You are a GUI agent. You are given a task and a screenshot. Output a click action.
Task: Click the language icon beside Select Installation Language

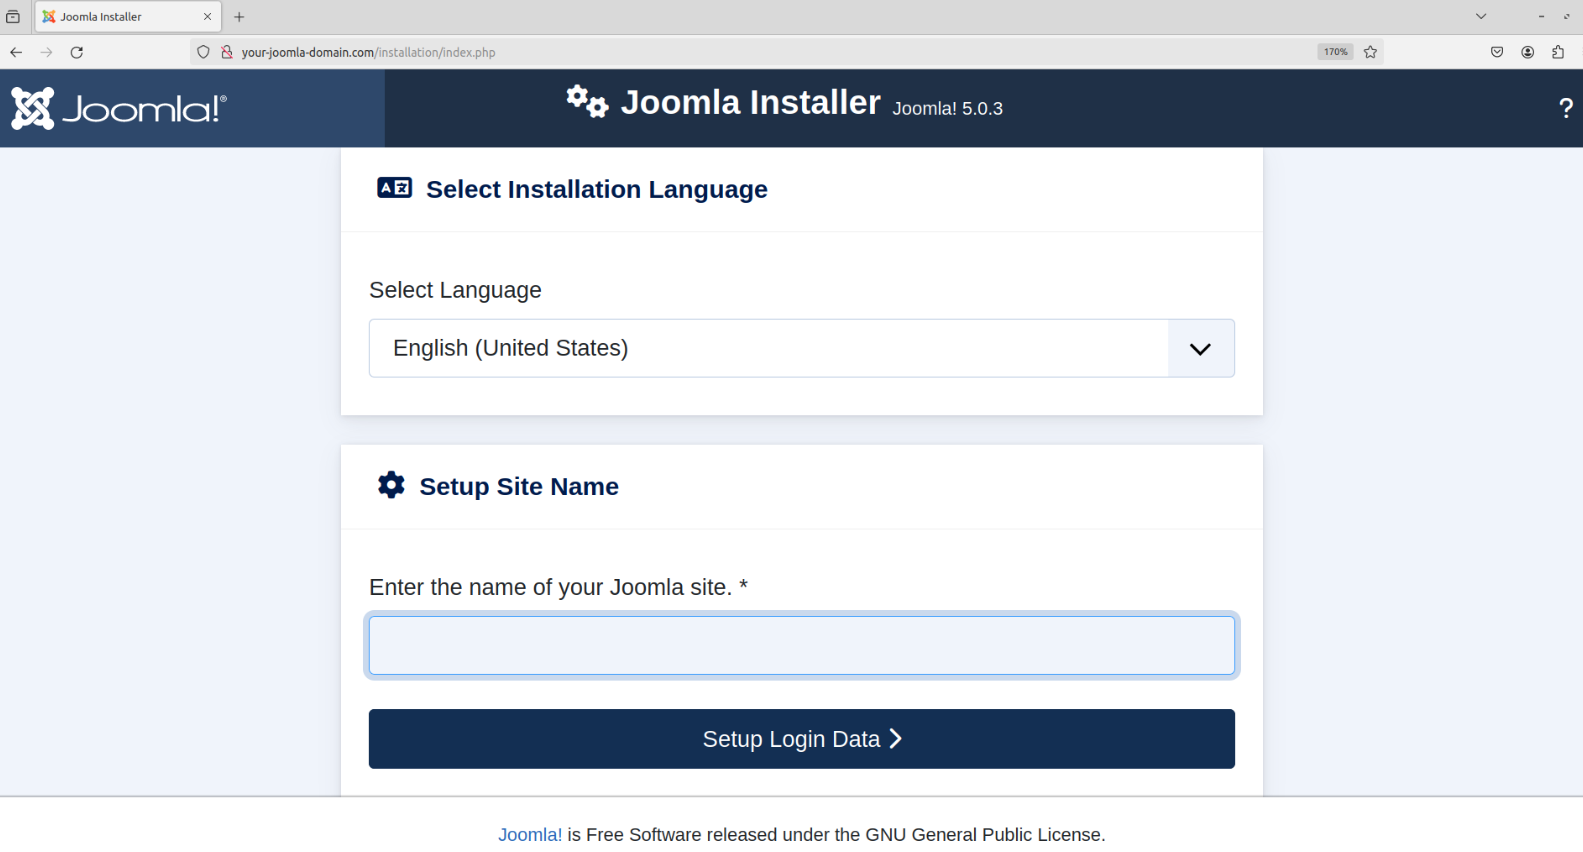394,188
